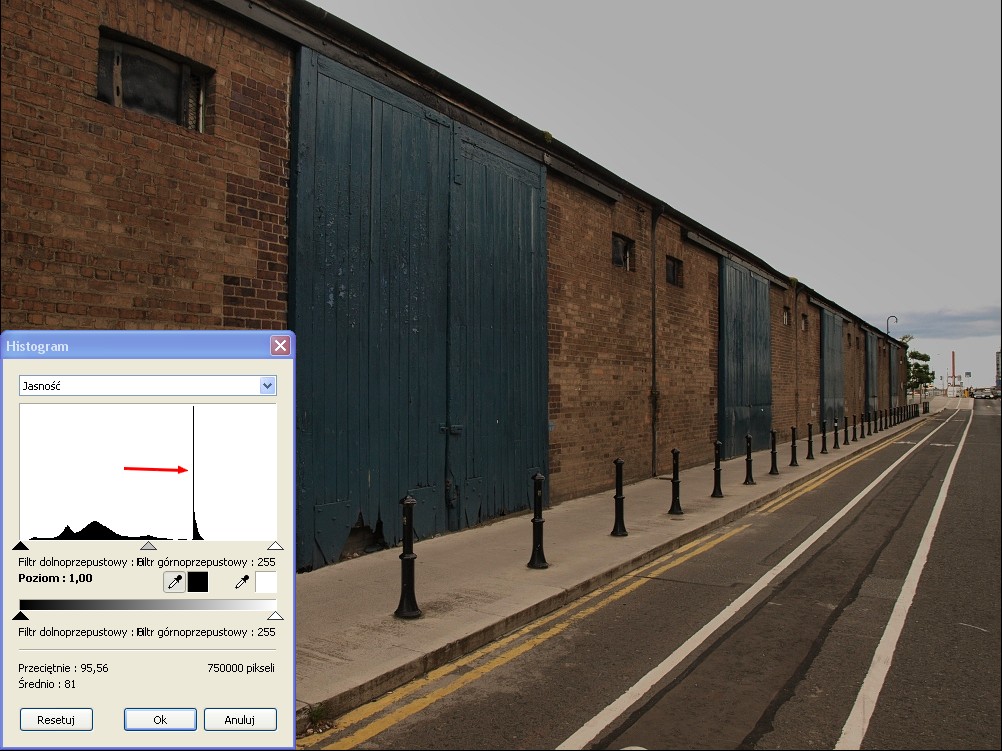This screenshot has width=1002, height=751.
Task: Click the black output triangle under gradient bar
Action: coord(20,616)
